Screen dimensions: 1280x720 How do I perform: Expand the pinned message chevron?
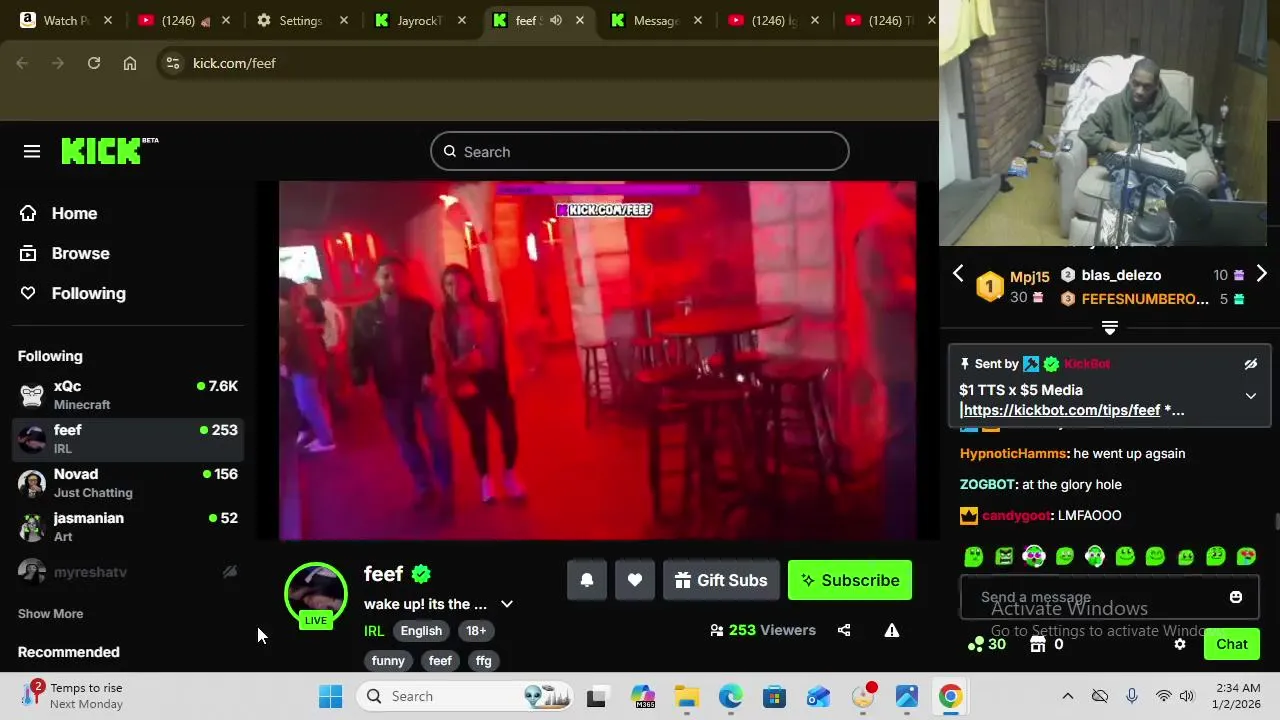coord(1250,396)
